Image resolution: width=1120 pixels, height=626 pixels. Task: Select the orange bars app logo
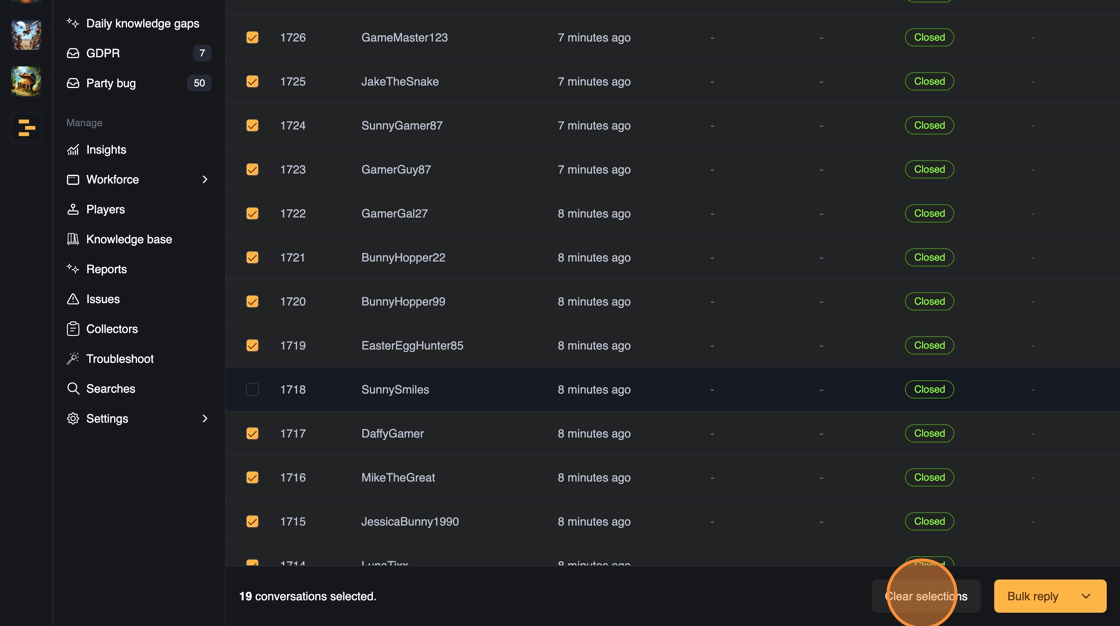26,128
